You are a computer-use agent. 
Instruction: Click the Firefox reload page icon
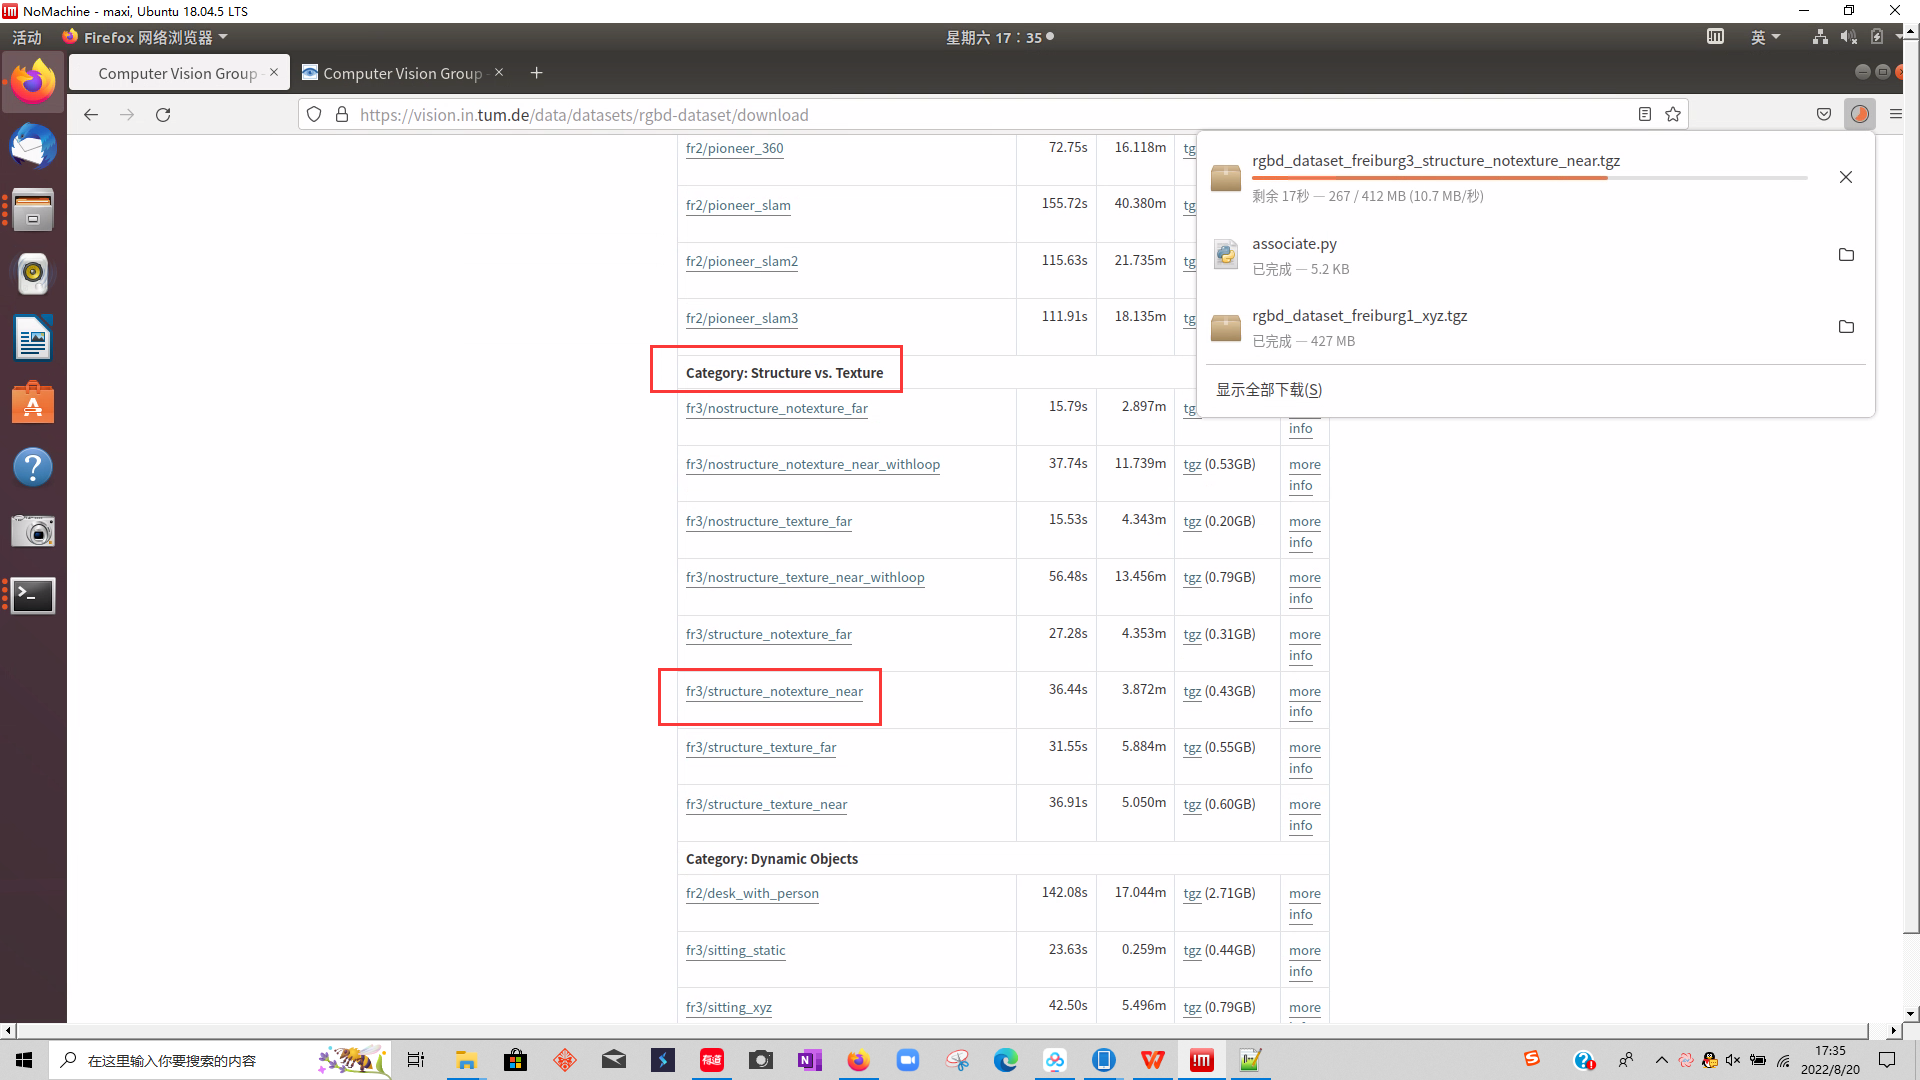pyautogui.click(x=163, y=115)
